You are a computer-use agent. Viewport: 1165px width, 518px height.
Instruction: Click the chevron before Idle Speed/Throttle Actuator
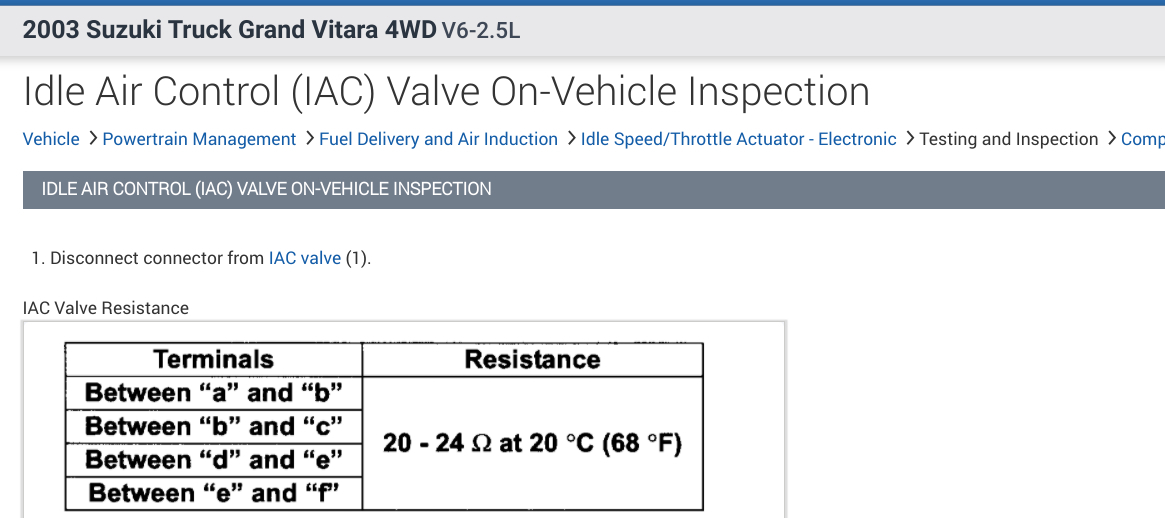click(570, 139)
